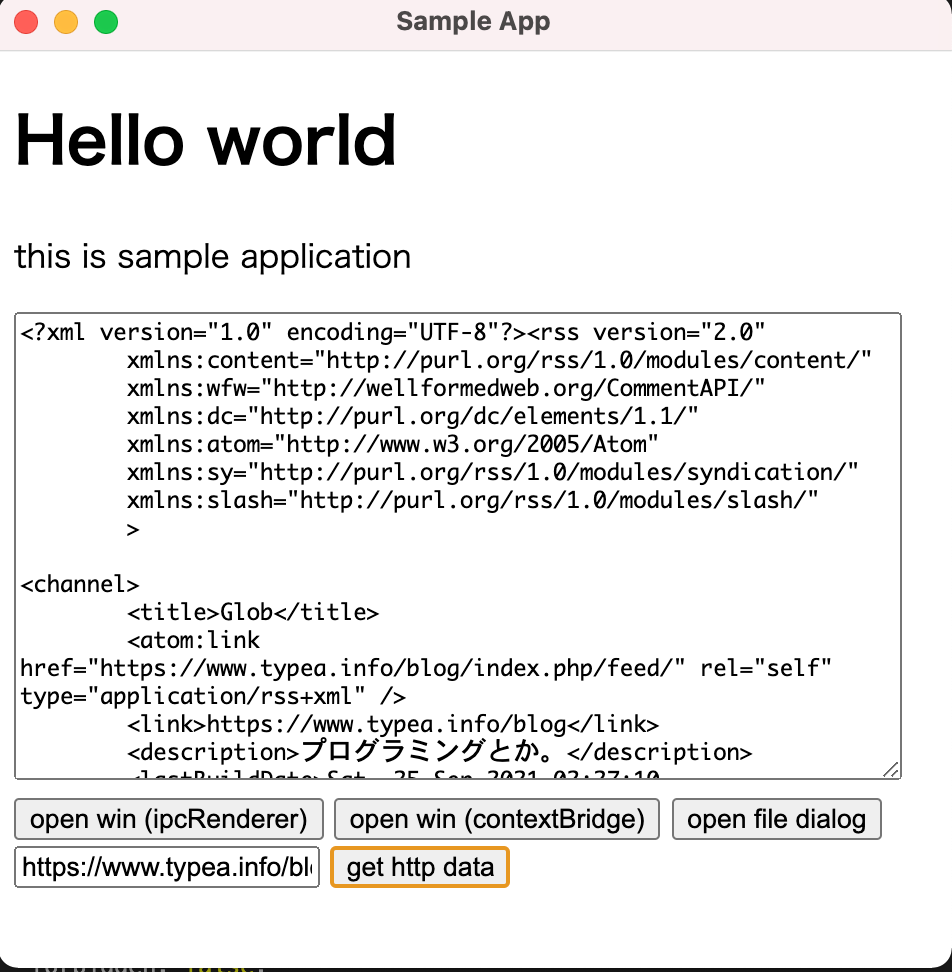Focus the URL input field with typea.info

click(x=167, y=867)
